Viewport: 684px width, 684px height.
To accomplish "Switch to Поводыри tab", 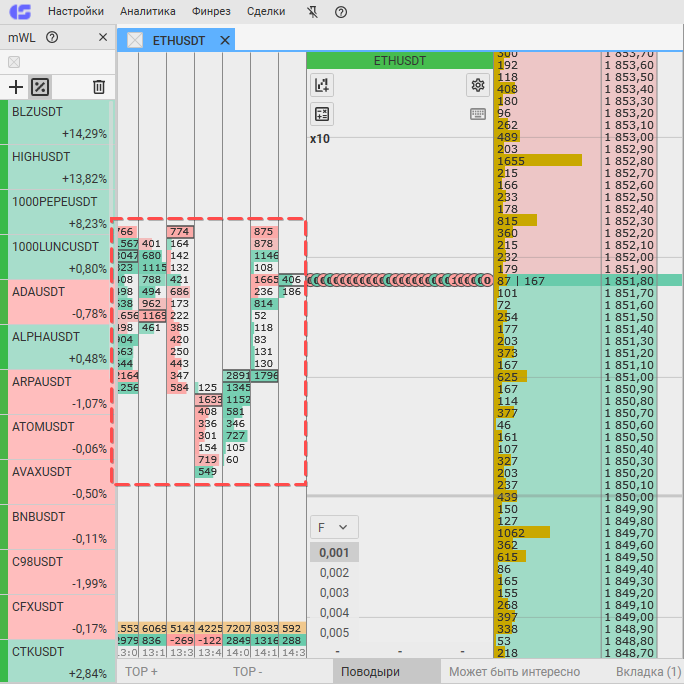I will 370,671.
